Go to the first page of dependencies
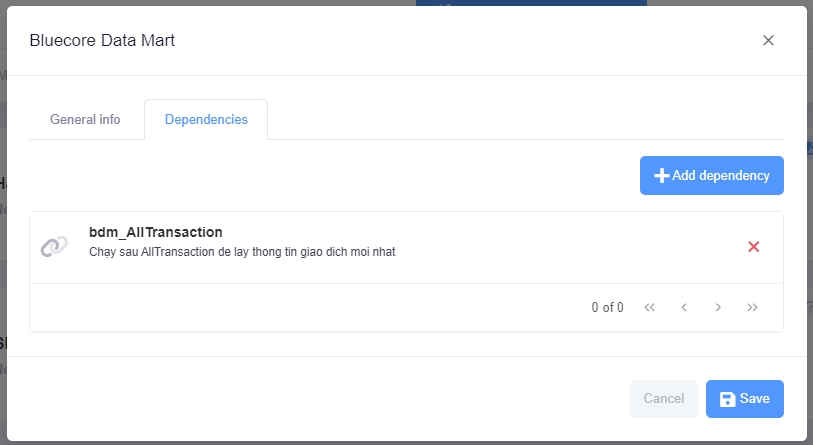The width and height of the screenshot is (813, 445). [x=650, y=307]
